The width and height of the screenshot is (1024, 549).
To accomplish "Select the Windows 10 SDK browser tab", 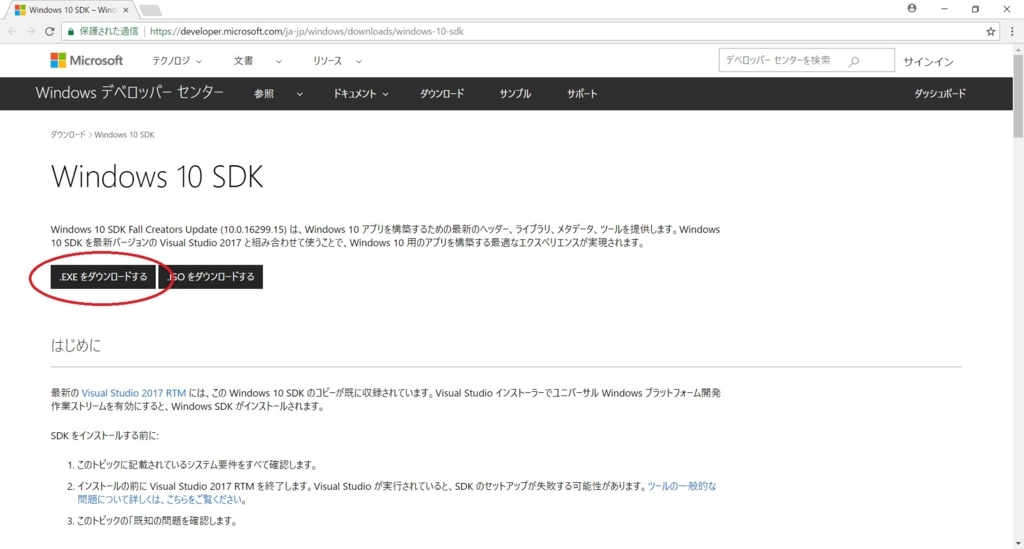I will 71,10.
